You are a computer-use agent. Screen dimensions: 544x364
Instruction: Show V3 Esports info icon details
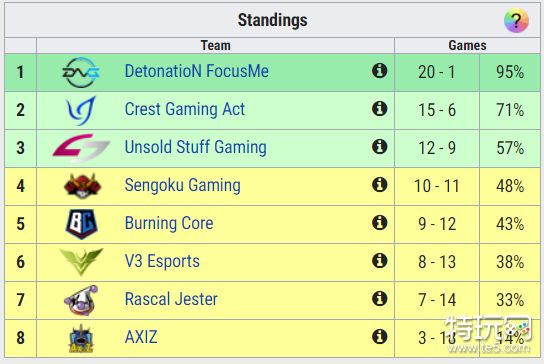pos(380,260)
